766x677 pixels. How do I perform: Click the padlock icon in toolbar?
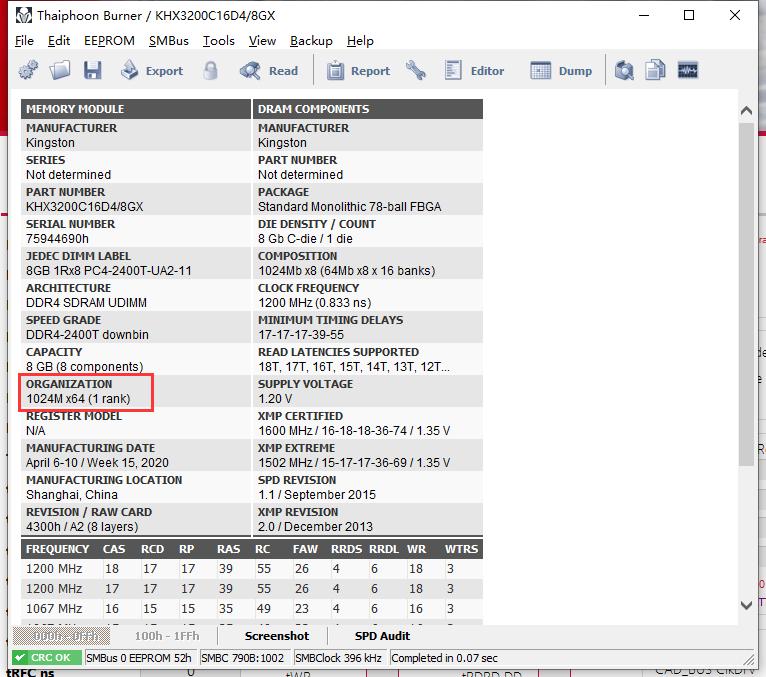(x=211, y=71)
